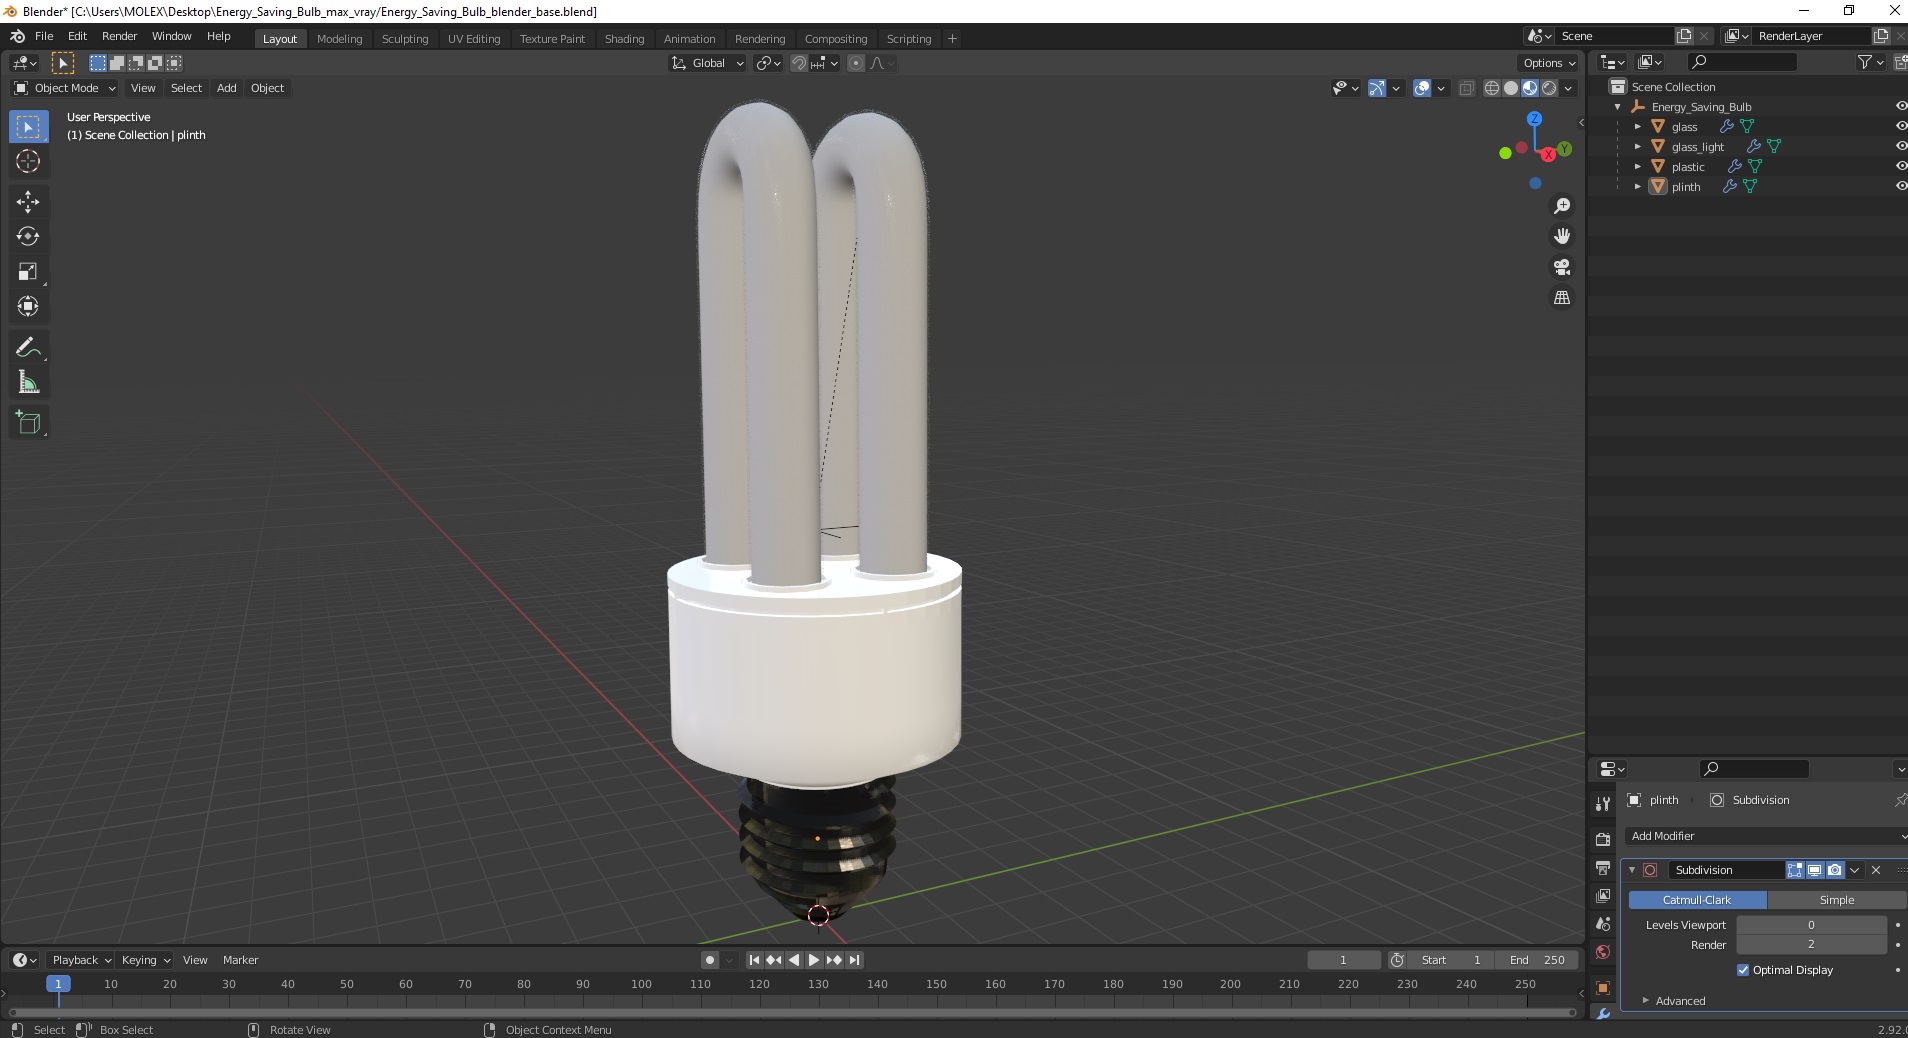Viewport: 1908px width, 1038px height.
Task: Activate the Move tool
Action: click(x=28, y=201)
